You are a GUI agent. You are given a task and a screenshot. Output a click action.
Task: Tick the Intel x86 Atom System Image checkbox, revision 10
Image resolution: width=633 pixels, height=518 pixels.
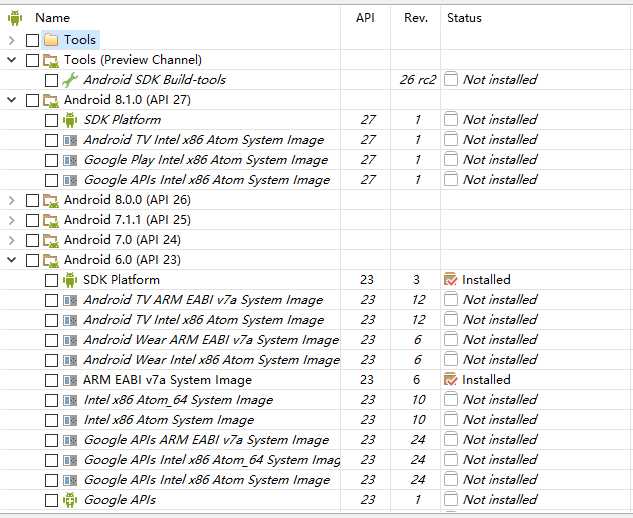click(x=51, y=420)
